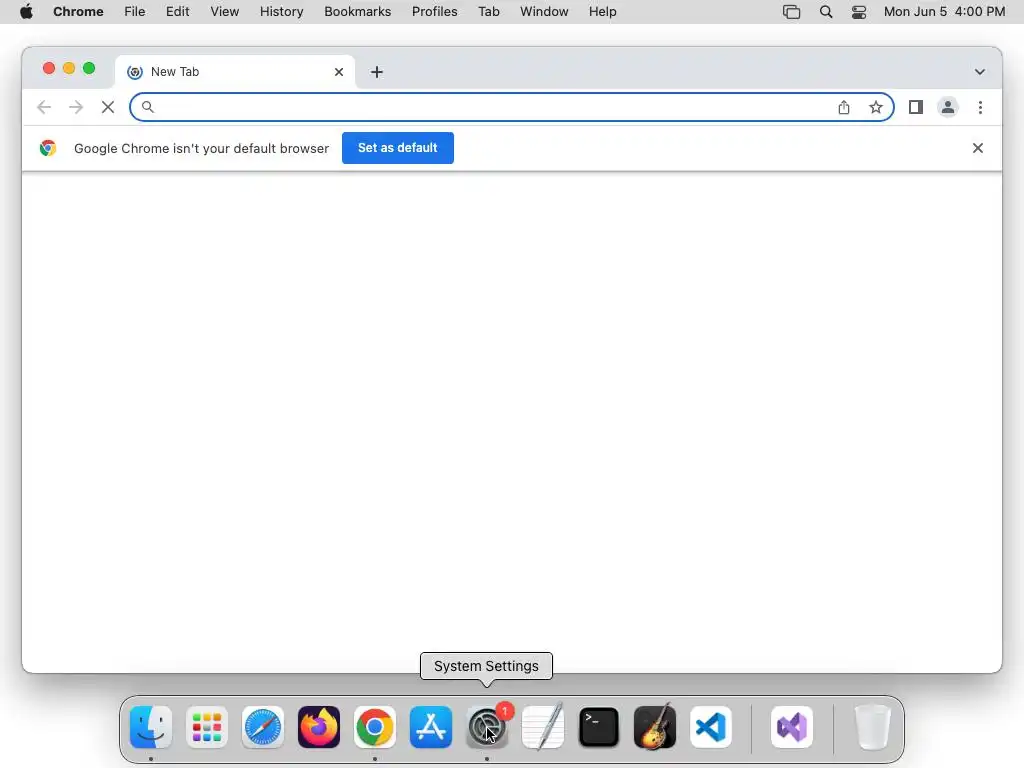The image size is (1024, 768).
Task: Launch GarageBand from the Dock
Action: tap(655, 727)
